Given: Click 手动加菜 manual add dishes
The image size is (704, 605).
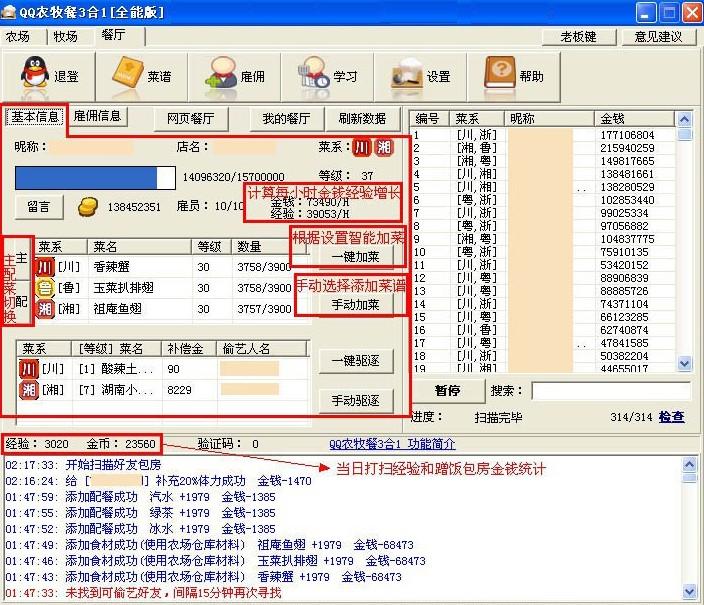Looking at the screenshot, I should (x=356, y=305).
